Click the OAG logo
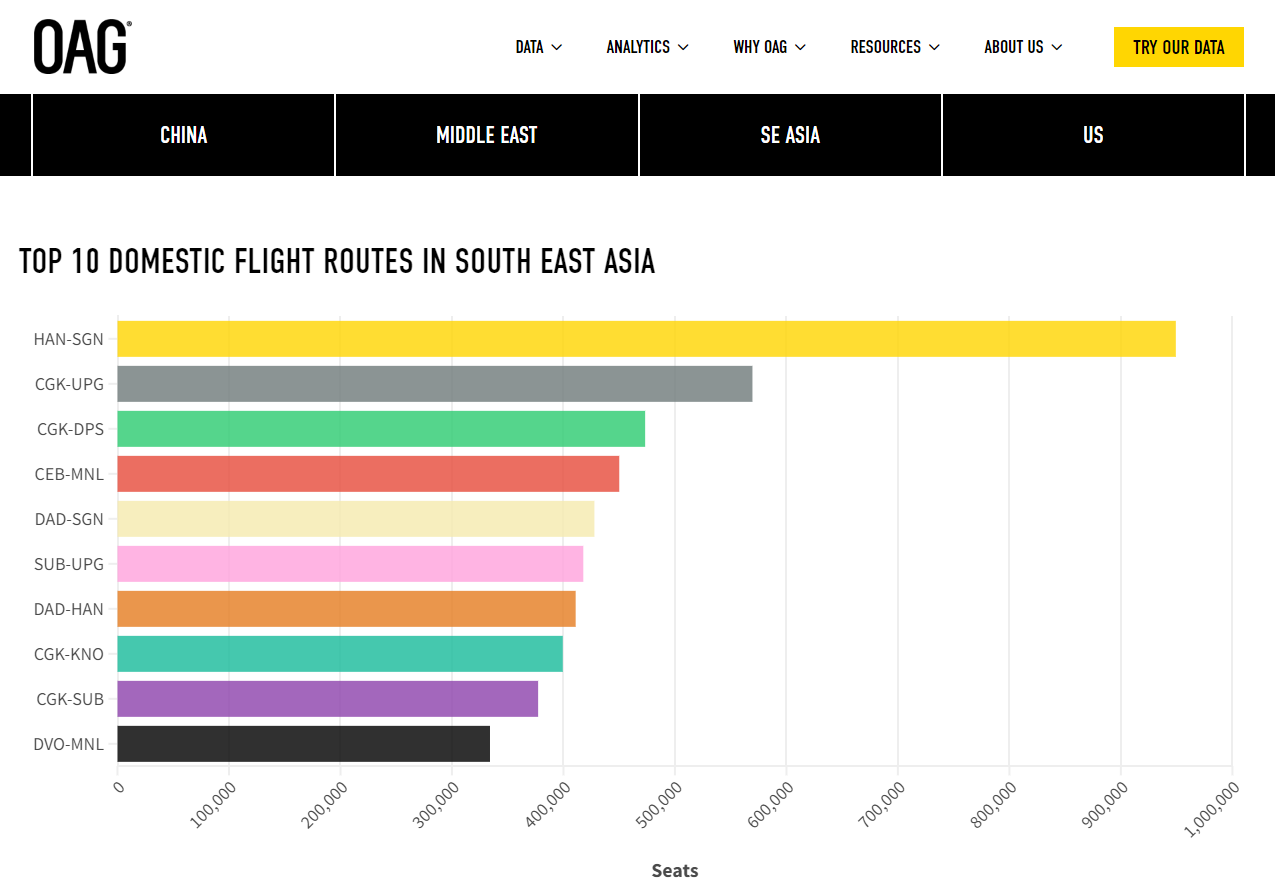The image size is (1275, 883). click(82, 47)
